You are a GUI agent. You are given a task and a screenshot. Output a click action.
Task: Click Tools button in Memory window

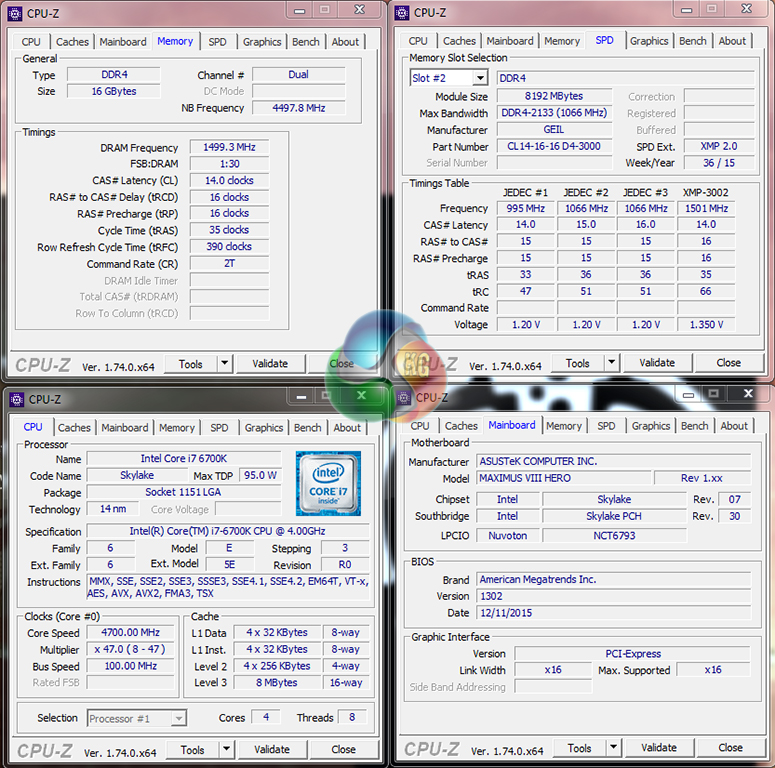[191, 364]
